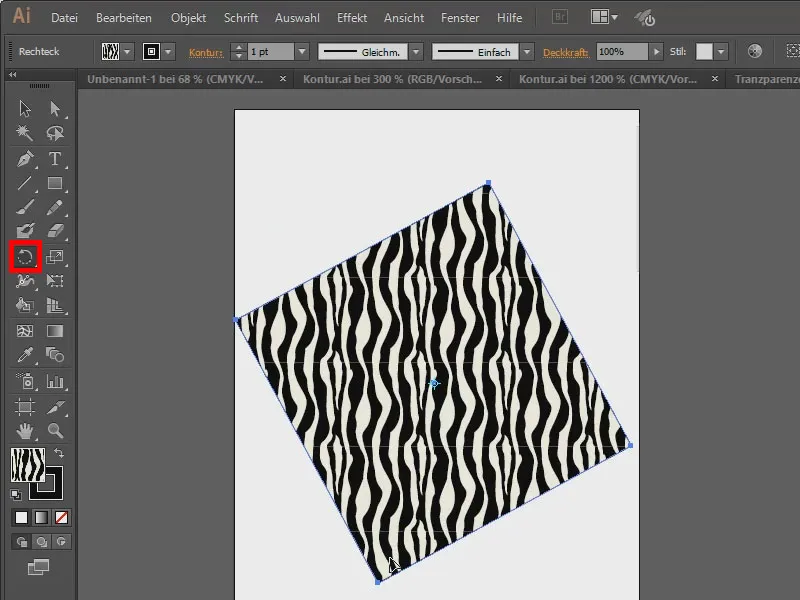Select the Column Graph tool
Image resolution: width=800 pixels, height=600 pixels.
(55, 381)
